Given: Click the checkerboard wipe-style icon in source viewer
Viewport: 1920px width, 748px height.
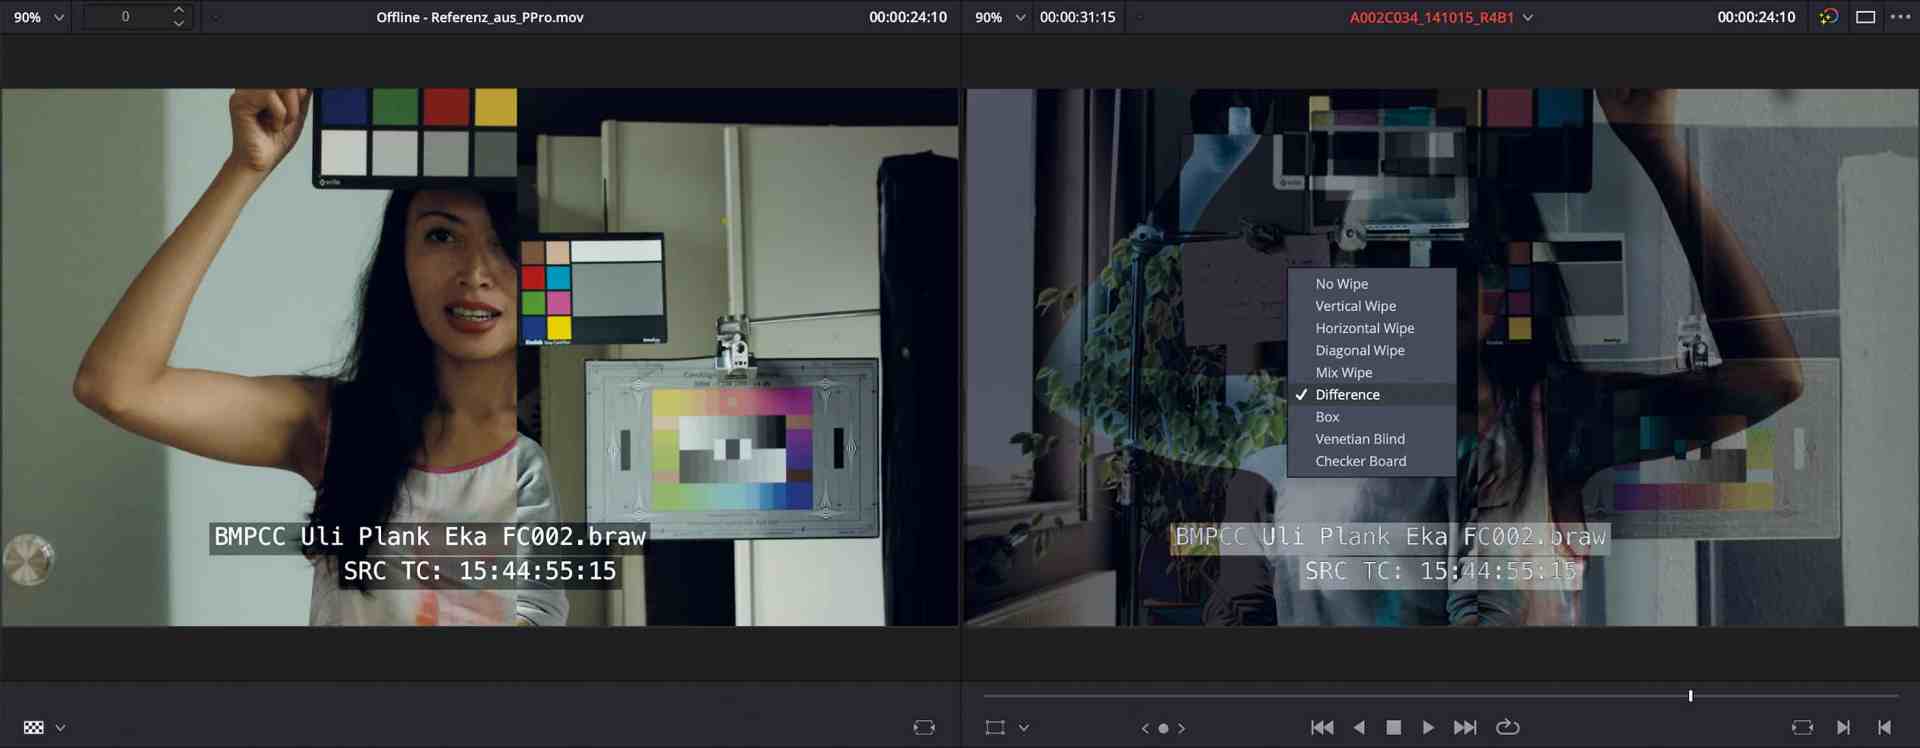Looking at the screenshot, I should click(x=34, y=727).
